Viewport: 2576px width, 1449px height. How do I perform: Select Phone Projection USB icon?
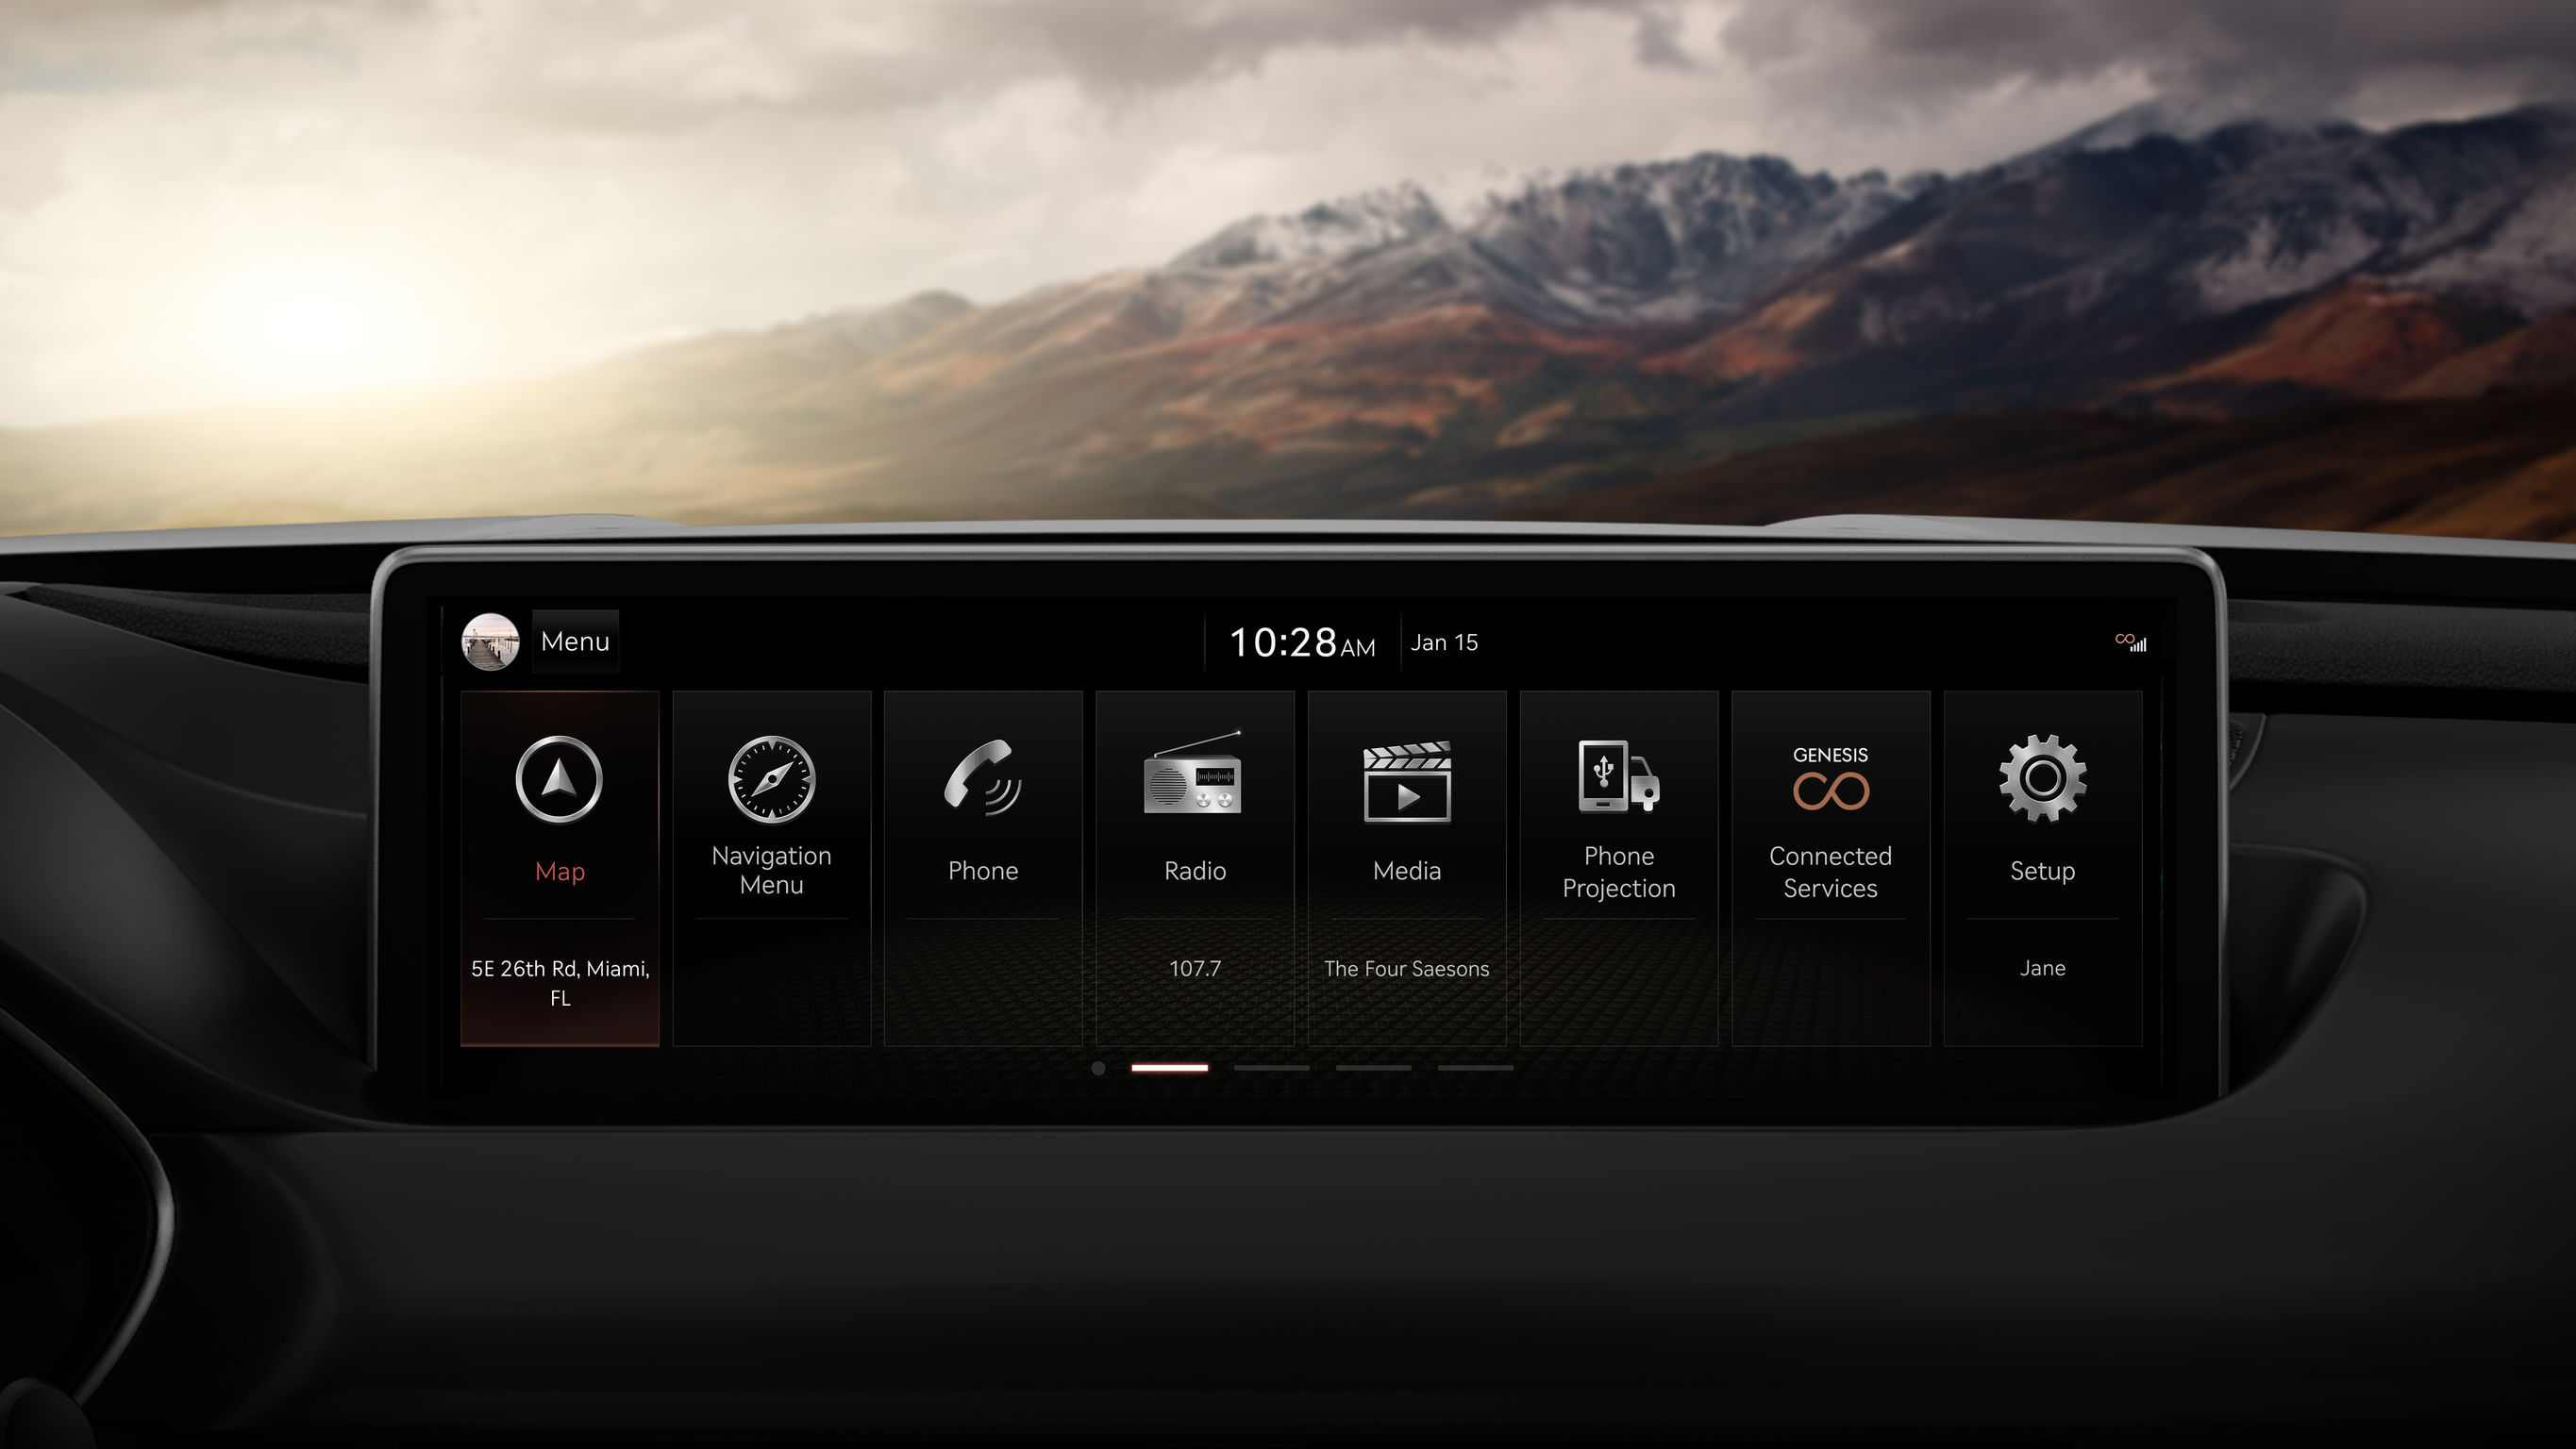tap(1617, 778)
